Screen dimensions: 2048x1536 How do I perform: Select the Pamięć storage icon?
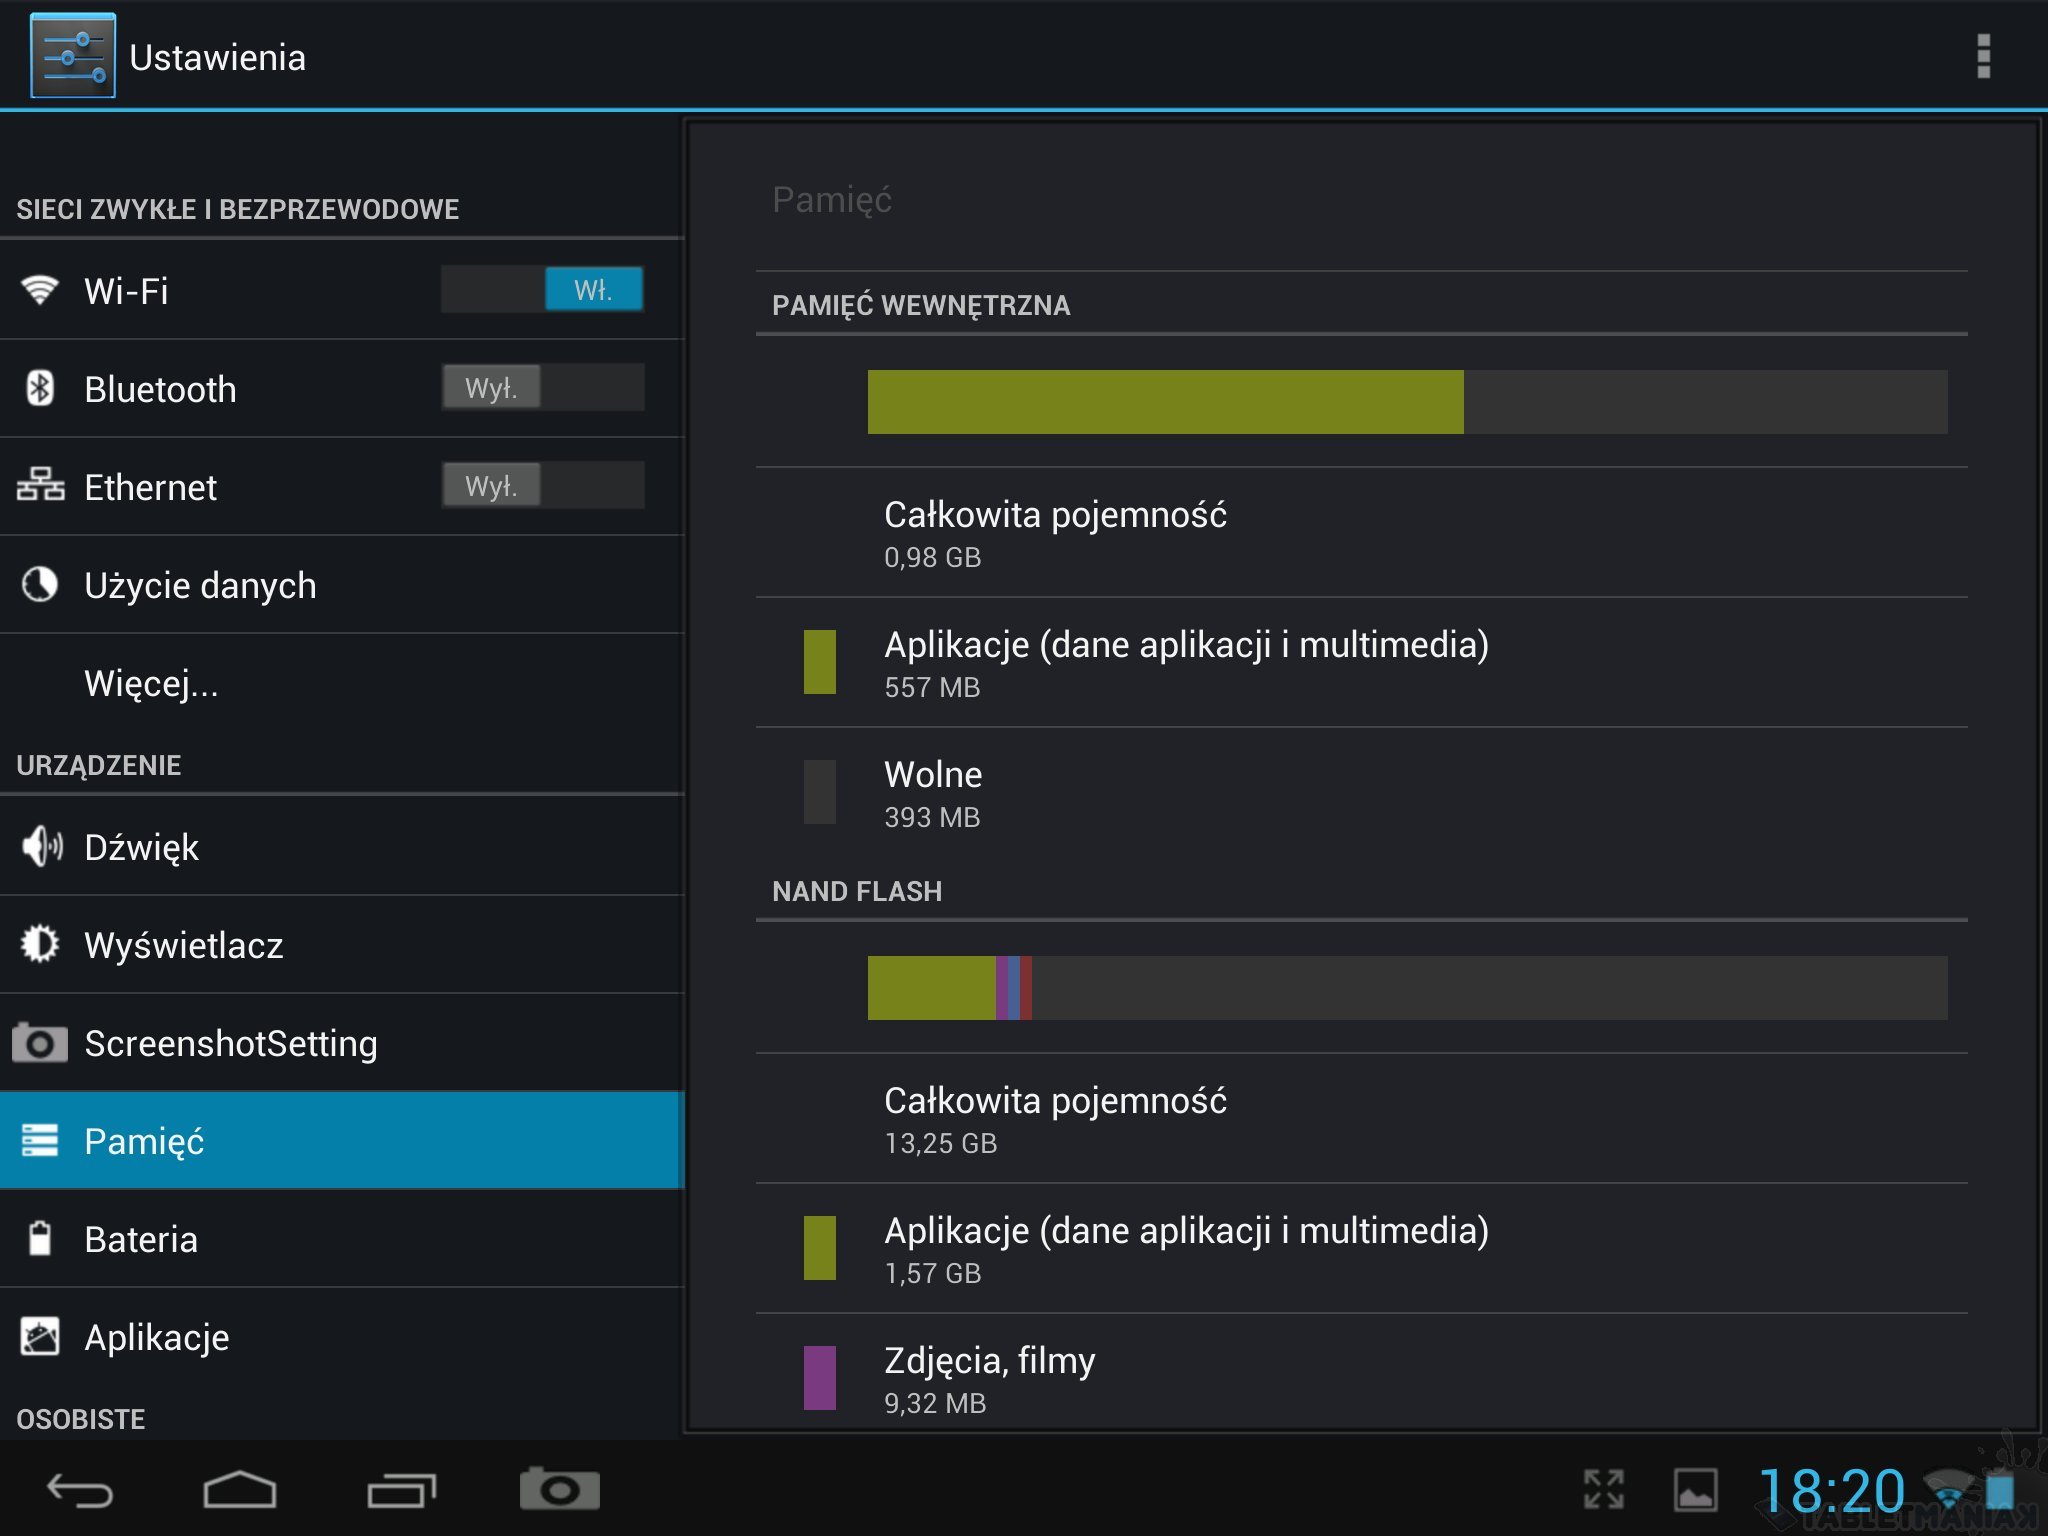40,1140
